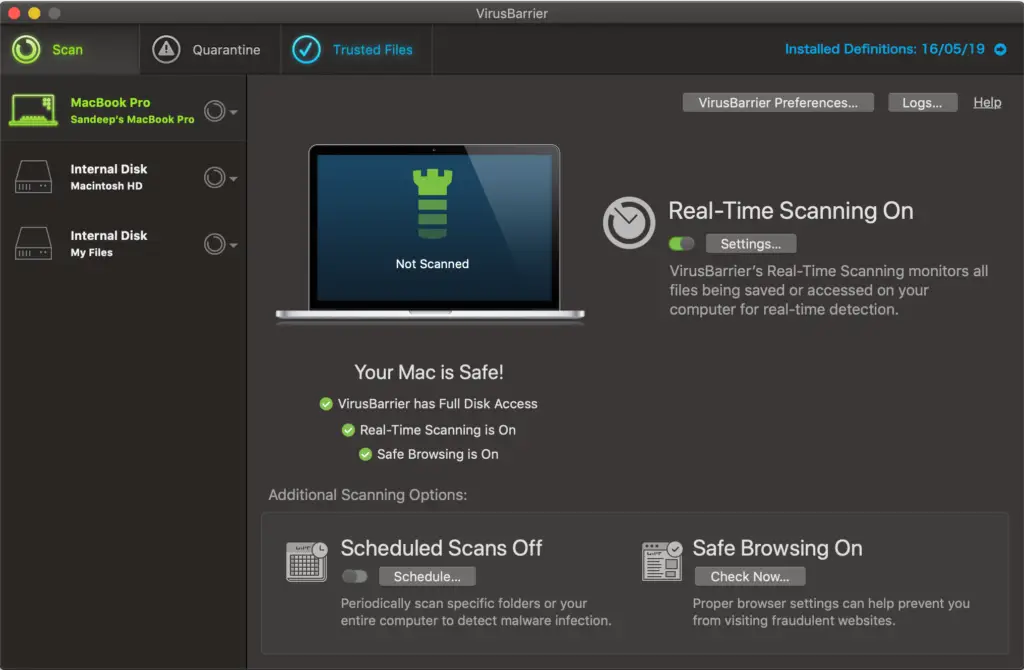Screen dimensions: 1024x670
Task: Click 'Real-Time Scanning is On' status text
Action: (x=438, y=430)
